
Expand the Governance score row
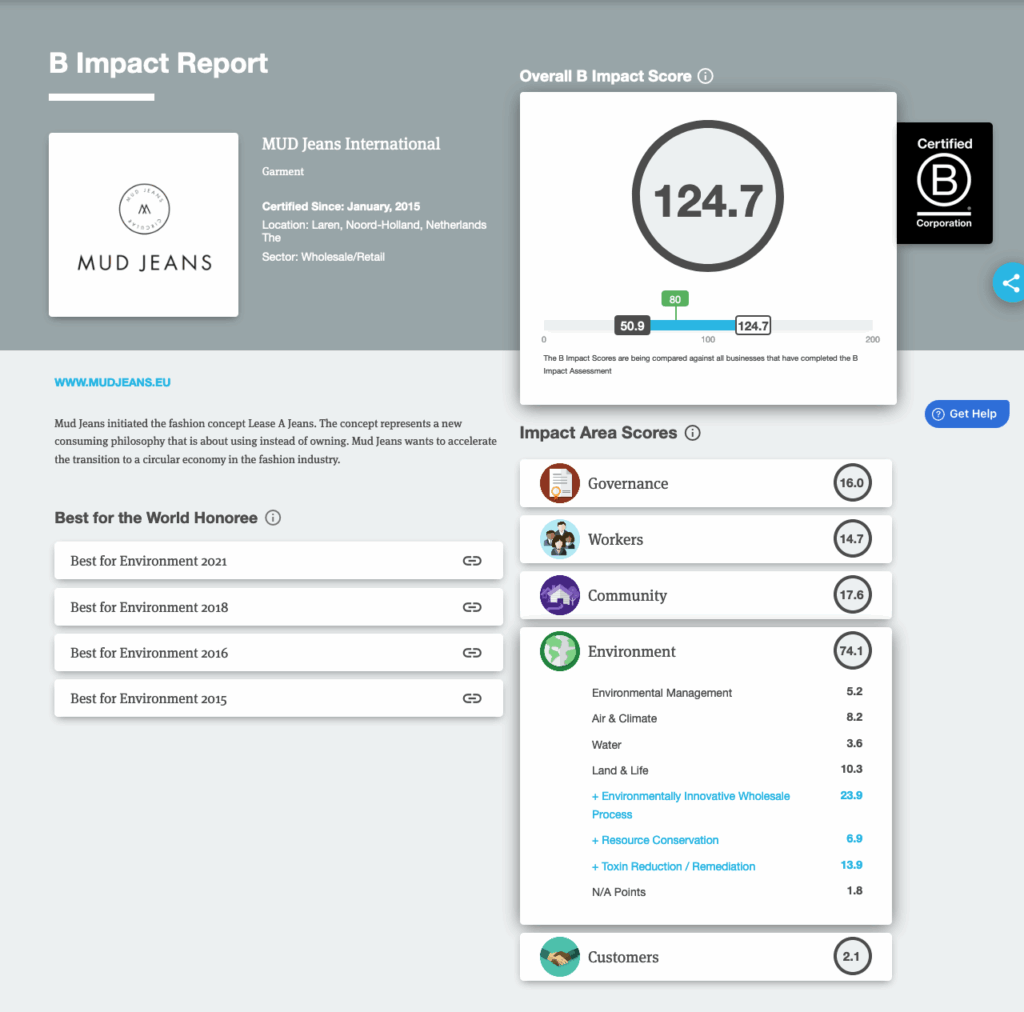click(x=706, y=483)
